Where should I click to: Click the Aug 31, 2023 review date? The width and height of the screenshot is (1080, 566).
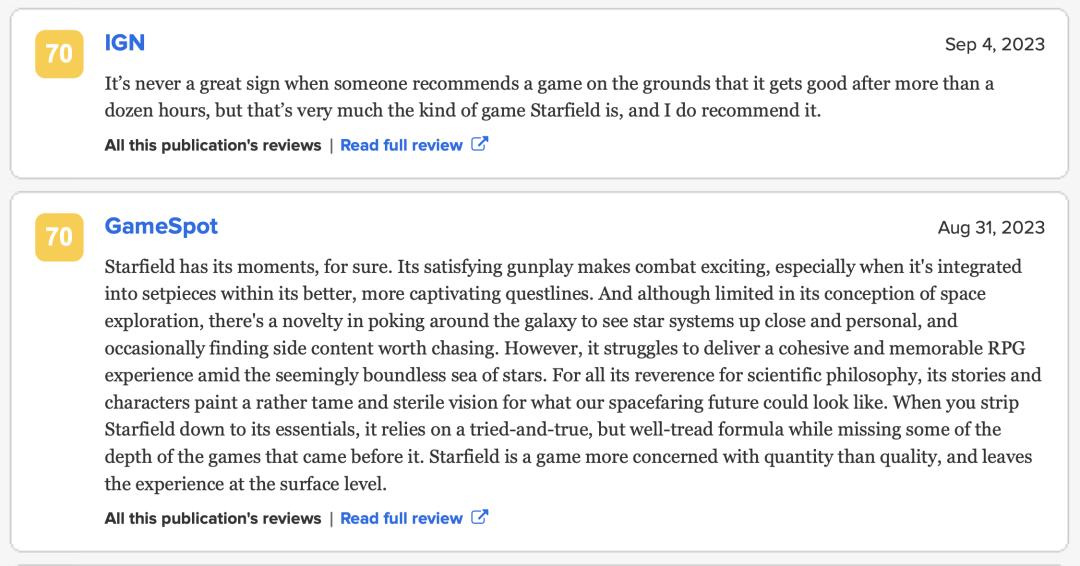click(x=991, y=227)
